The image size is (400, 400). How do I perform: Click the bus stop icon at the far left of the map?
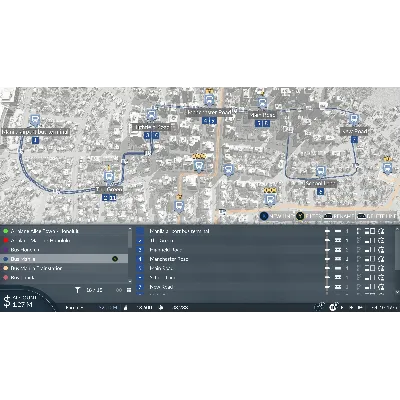(35, 120)
